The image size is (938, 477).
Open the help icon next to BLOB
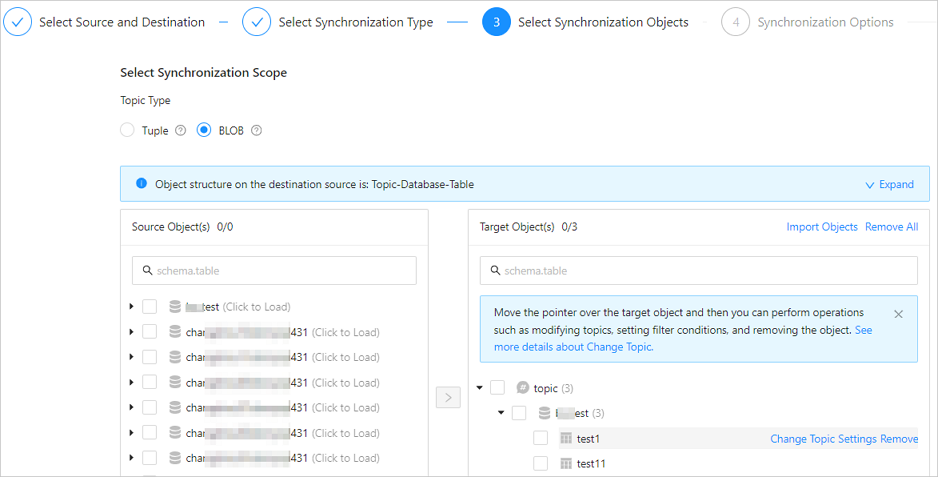click(257, 130)
